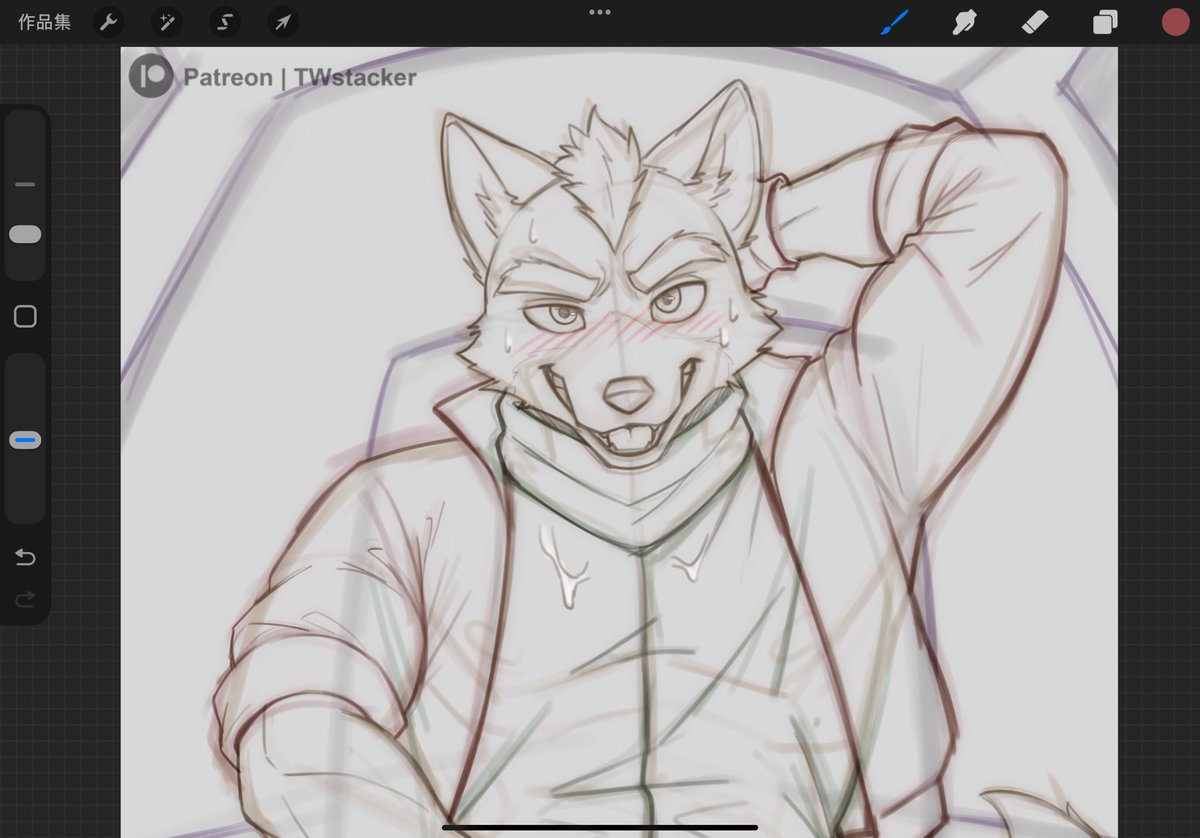Viewport: 1200px width, 838px height.
Task: Open the Adjustments magic wand menu
Action: 166,22
